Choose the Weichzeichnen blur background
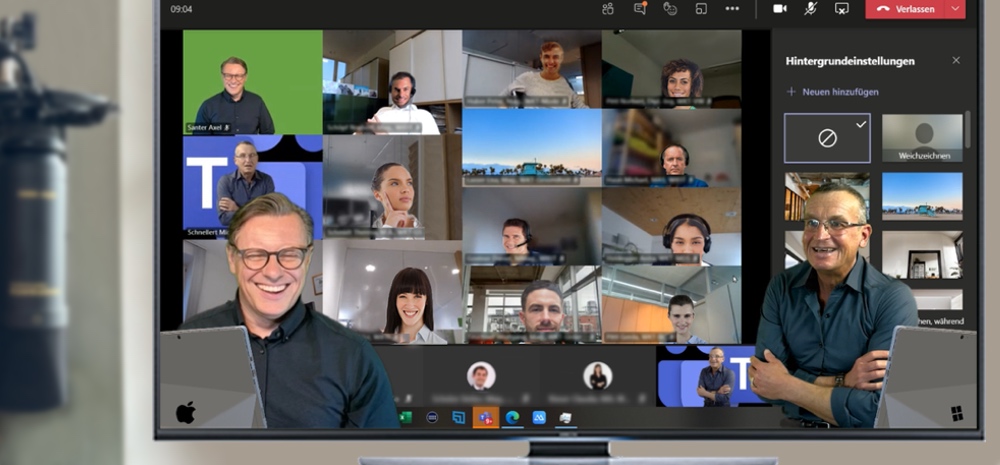Screen dimensions: 1000x465 pos(922,138)
